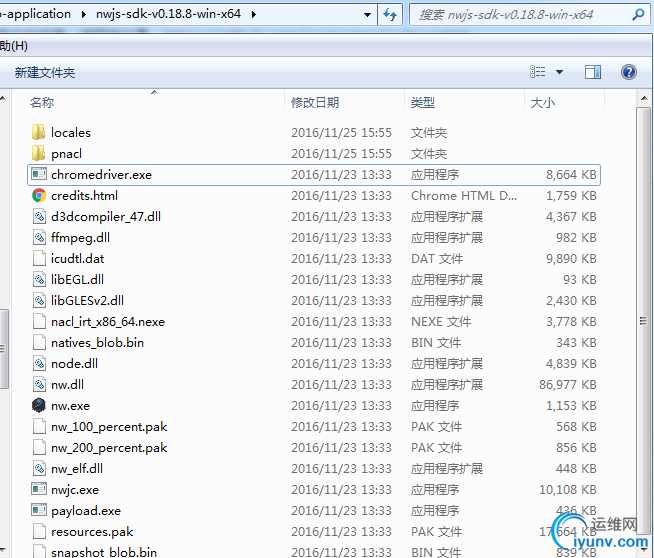Click the file list vertical scrollbar thumb
Image resolution: width=654 pixels, height=558 pixels.
pos(643,320)
